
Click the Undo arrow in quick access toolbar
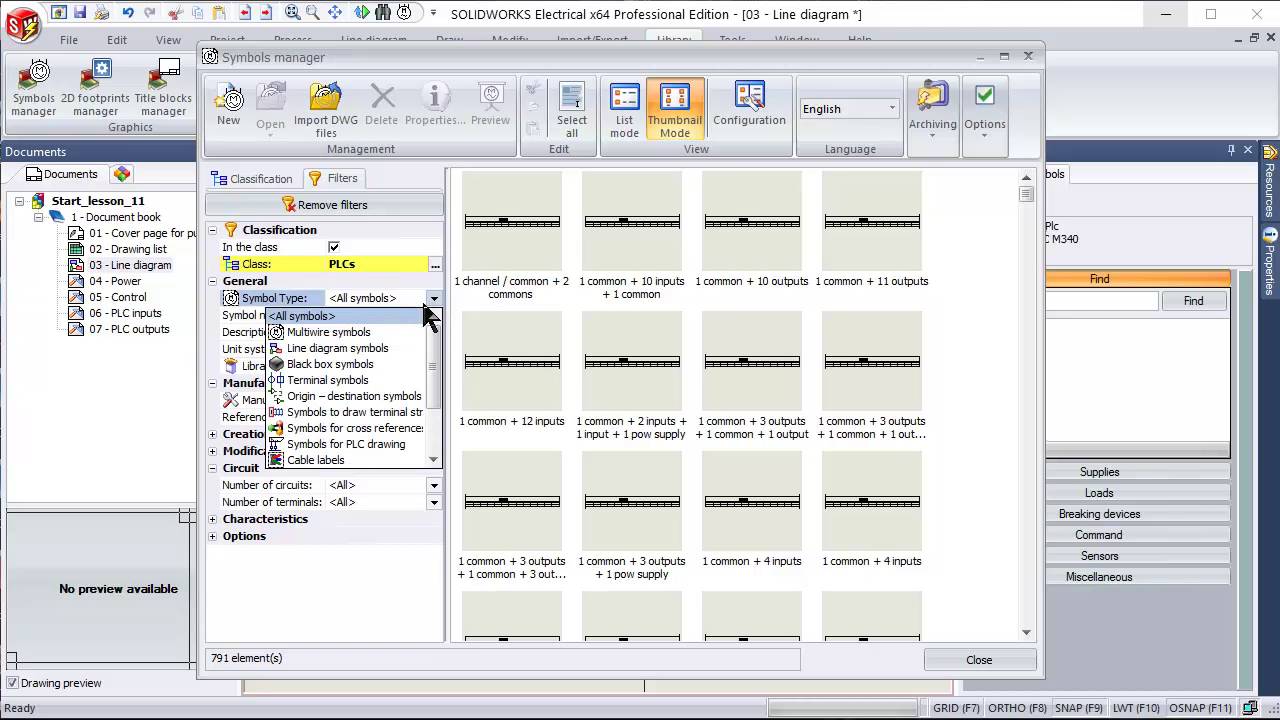click(128, 13)
